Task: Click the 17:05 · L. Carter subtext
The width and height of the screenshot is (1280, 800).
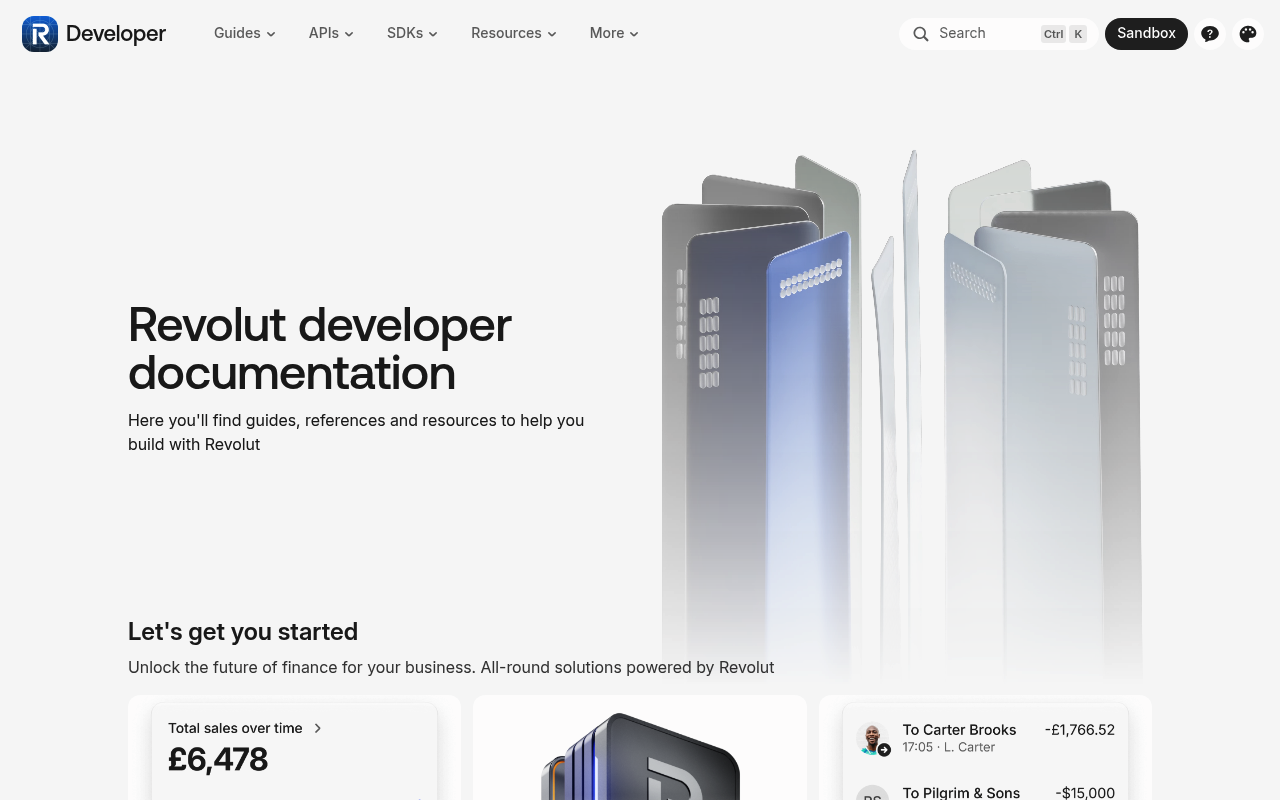Action: 949,748
